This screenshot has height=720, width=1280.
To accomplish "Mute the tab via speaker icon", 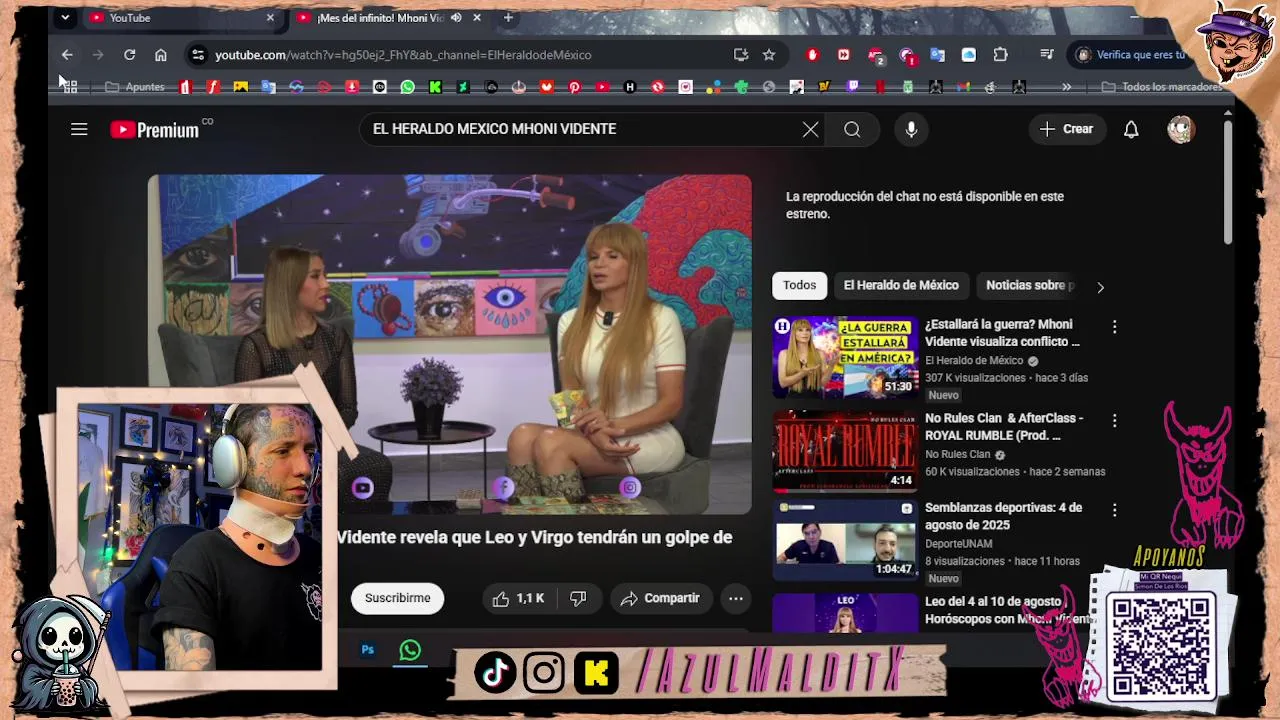I will [456, 18].
